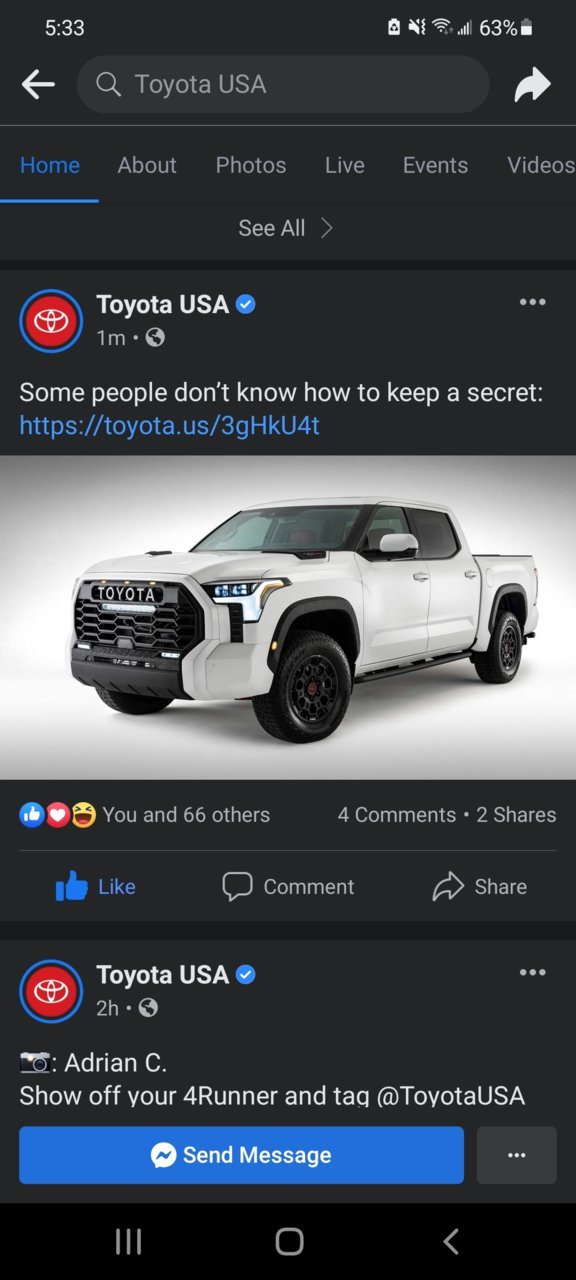Image resolution: width=576 pixels, height=1280 pixels.
Task: Tap Toyota logo avatar on the 4Runner post
Action: 51,991
